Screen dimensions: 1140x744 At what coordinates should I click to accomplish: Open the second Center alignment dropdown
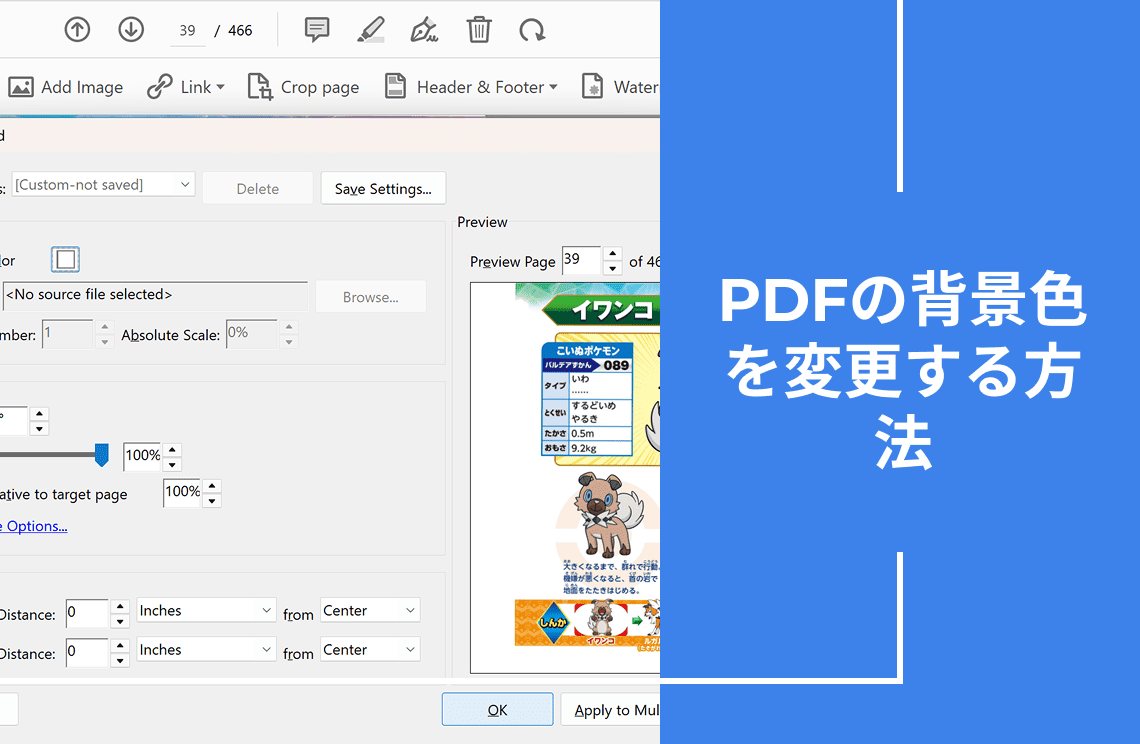tap(369, 650)
